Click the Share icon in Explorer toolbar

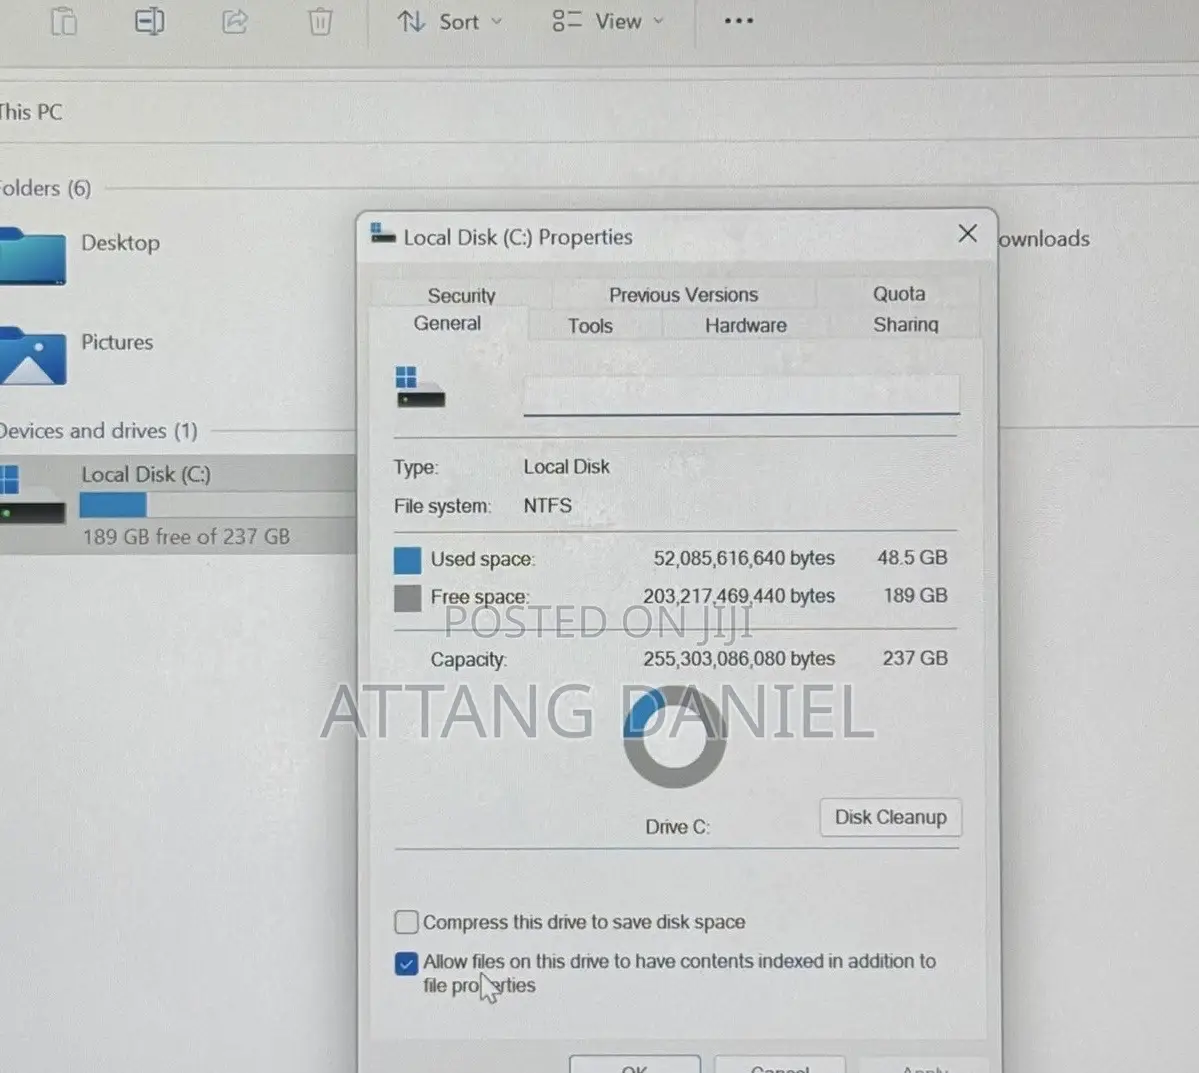(235, 21)
